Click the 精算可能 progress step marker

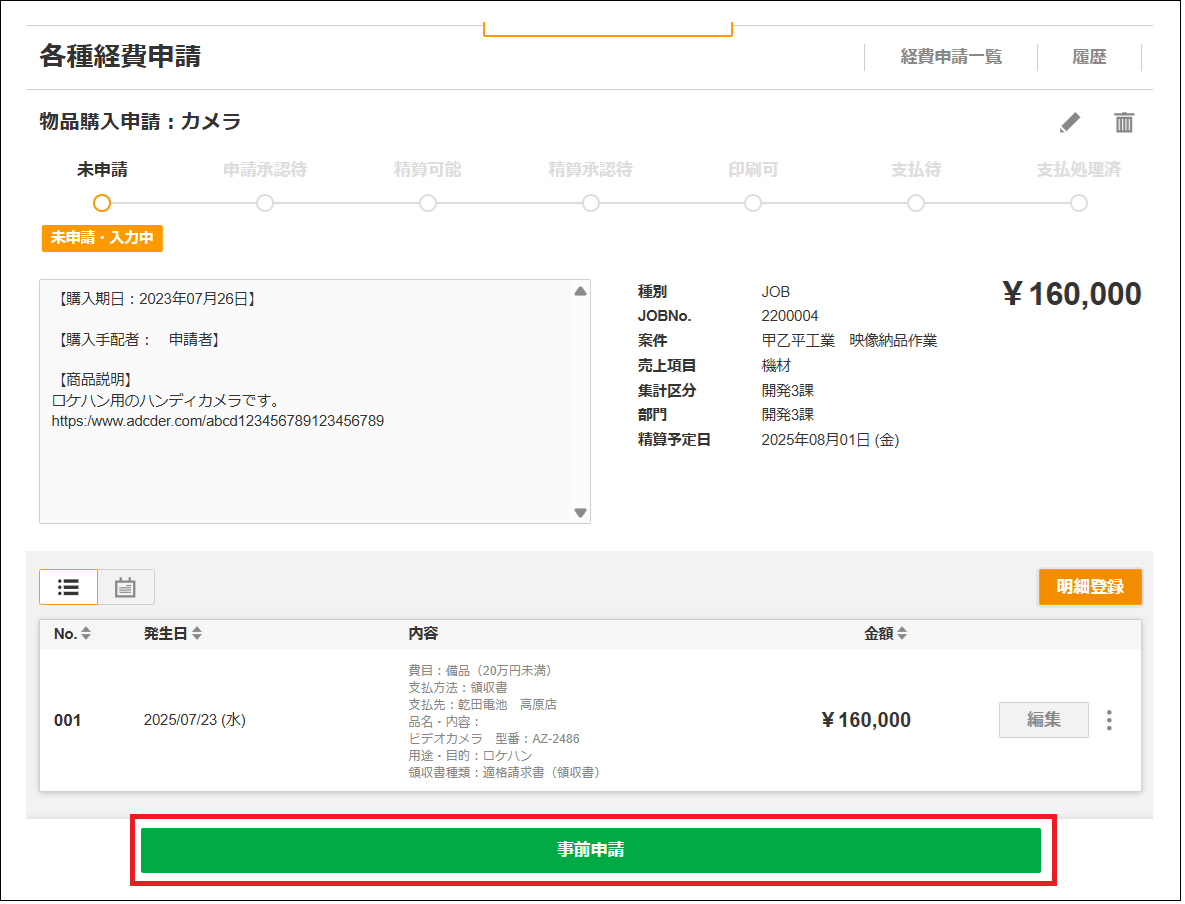tap(429, 203)
